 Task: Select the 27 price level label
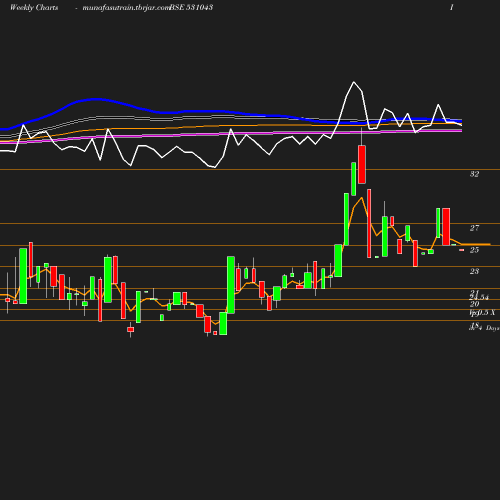pos(474,228)
